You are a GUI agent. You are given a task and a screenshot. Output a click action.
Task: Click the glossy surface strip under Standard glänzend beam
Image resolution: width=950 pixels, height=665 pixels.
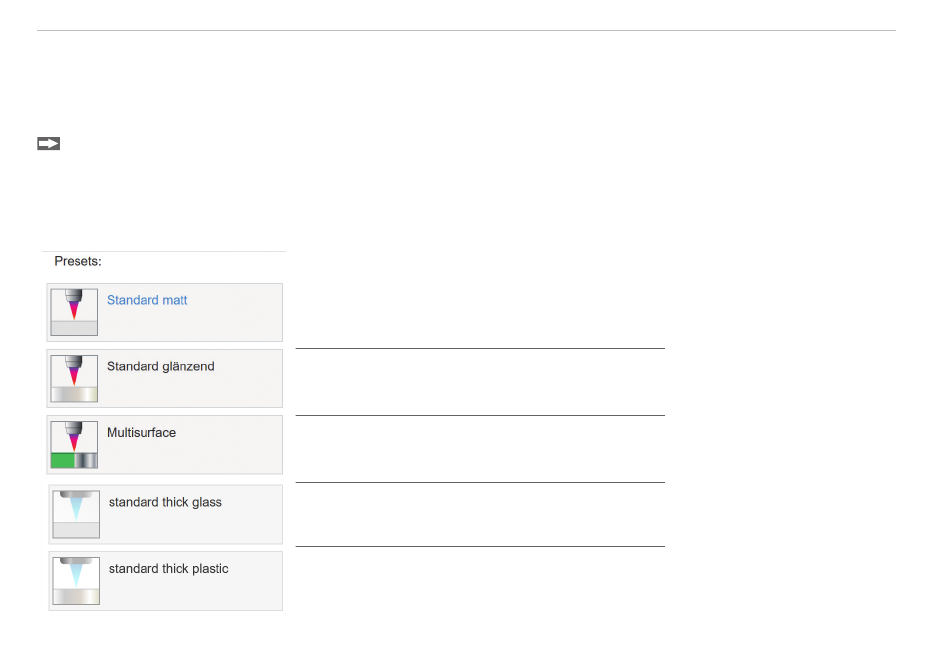[74, 394]
